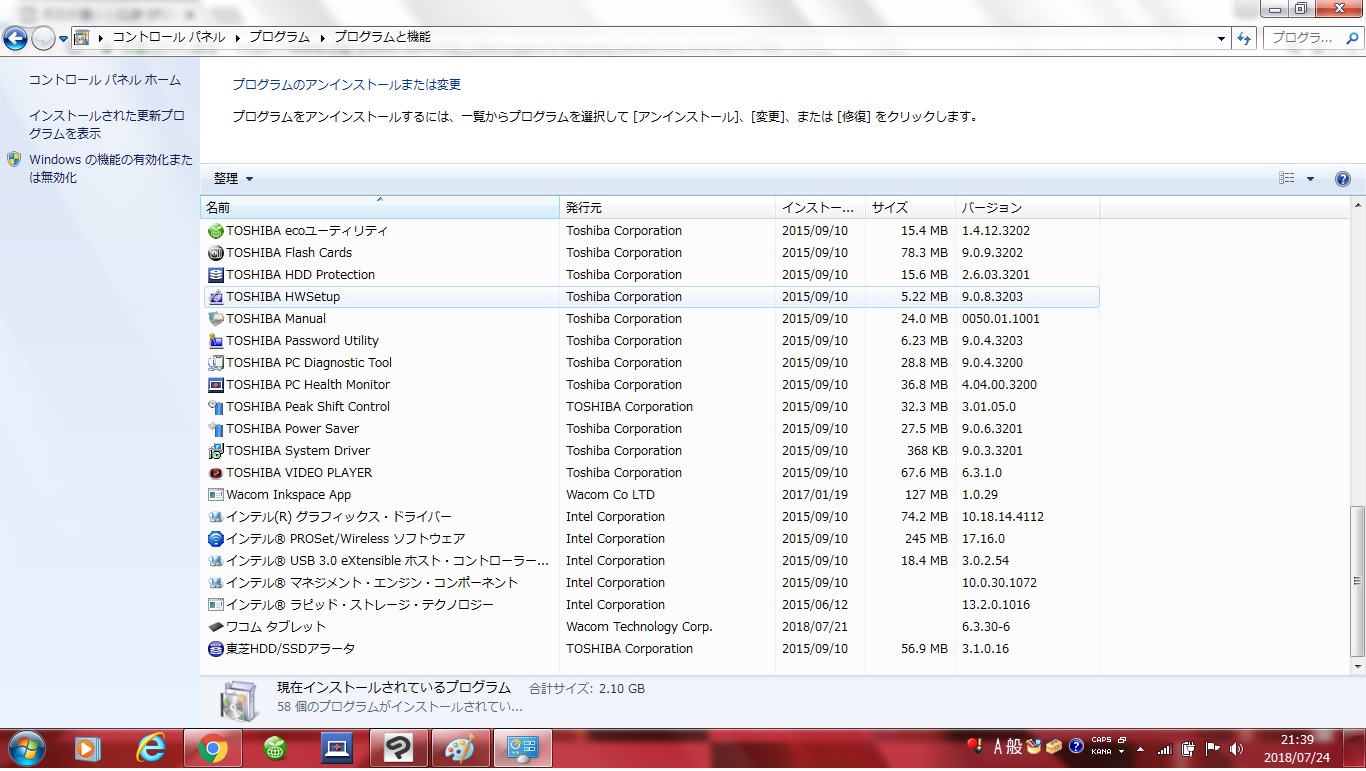Image resolution: width=1366 pixels, height=771 pixels.
Task: Click the インテル(R) グラフィックス・ドライバー icon
Action: click(216, 517)
